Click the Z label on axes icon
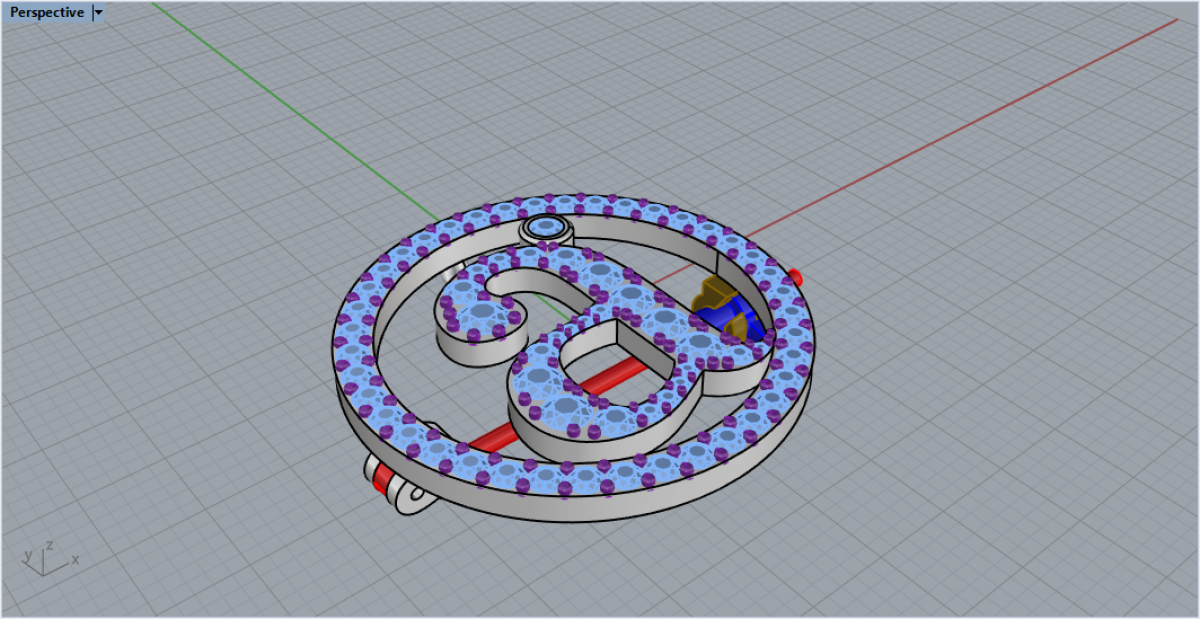Screen dimensions: 1200x619 (49, 546)
